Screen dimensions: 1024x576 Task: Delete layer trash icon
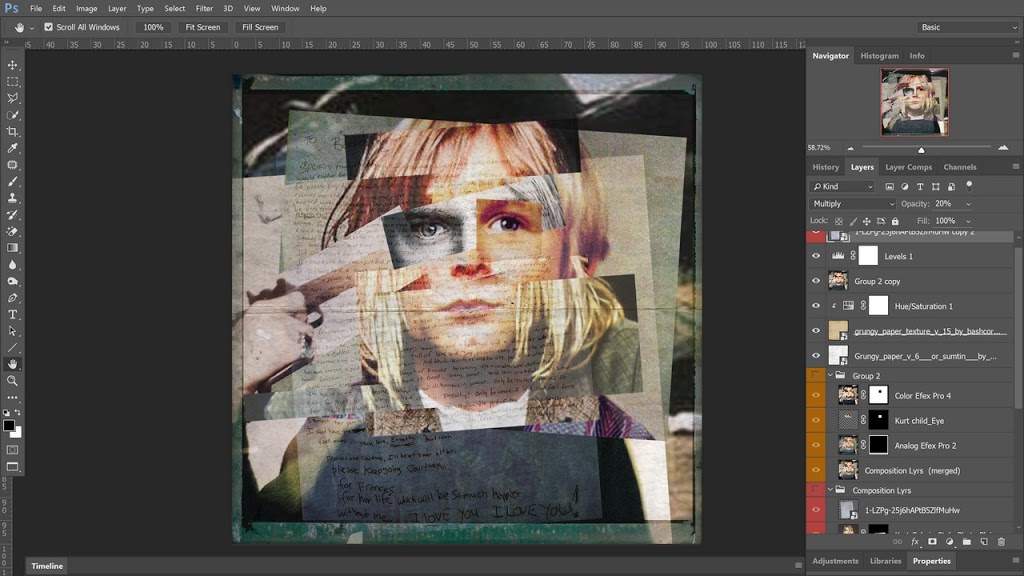1001,542
